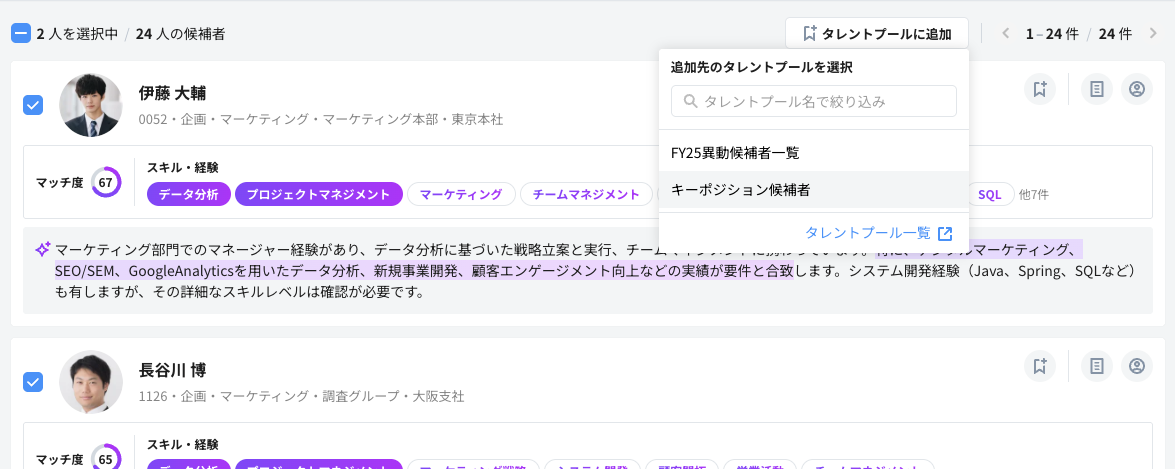The image size is (1175, 469).
Task: Open document icon for 伊藤 大輔
Action: click(x=1097, y=90)
